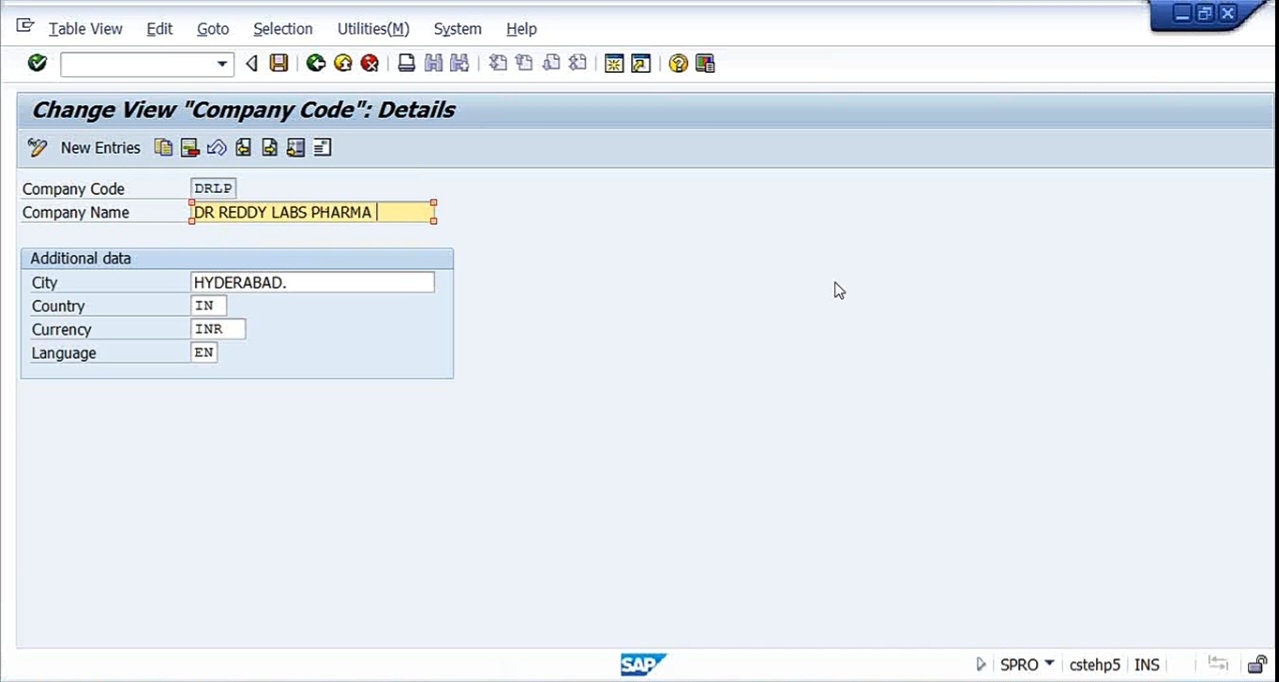Click the Company Name input field
The width and height of the screenshot is (1279, 682).
pos(313,212)
